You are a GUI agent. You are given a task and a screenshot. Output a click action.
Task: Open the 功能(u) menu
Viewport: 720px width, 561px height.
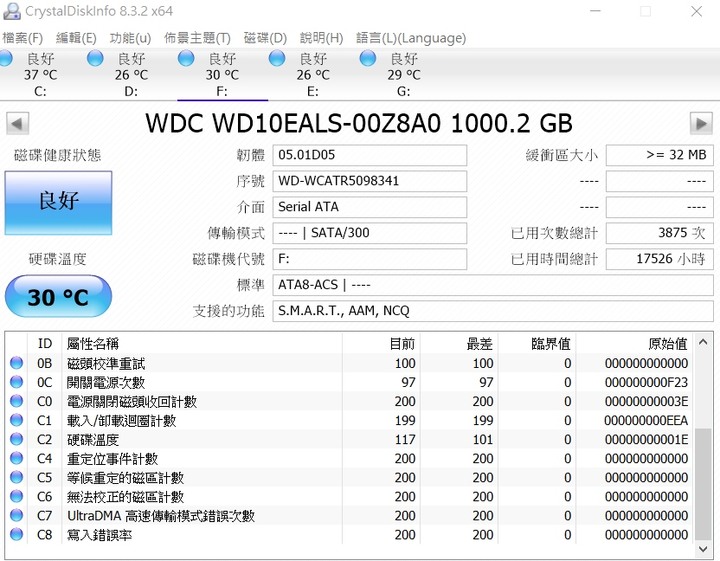click(130, 38)
